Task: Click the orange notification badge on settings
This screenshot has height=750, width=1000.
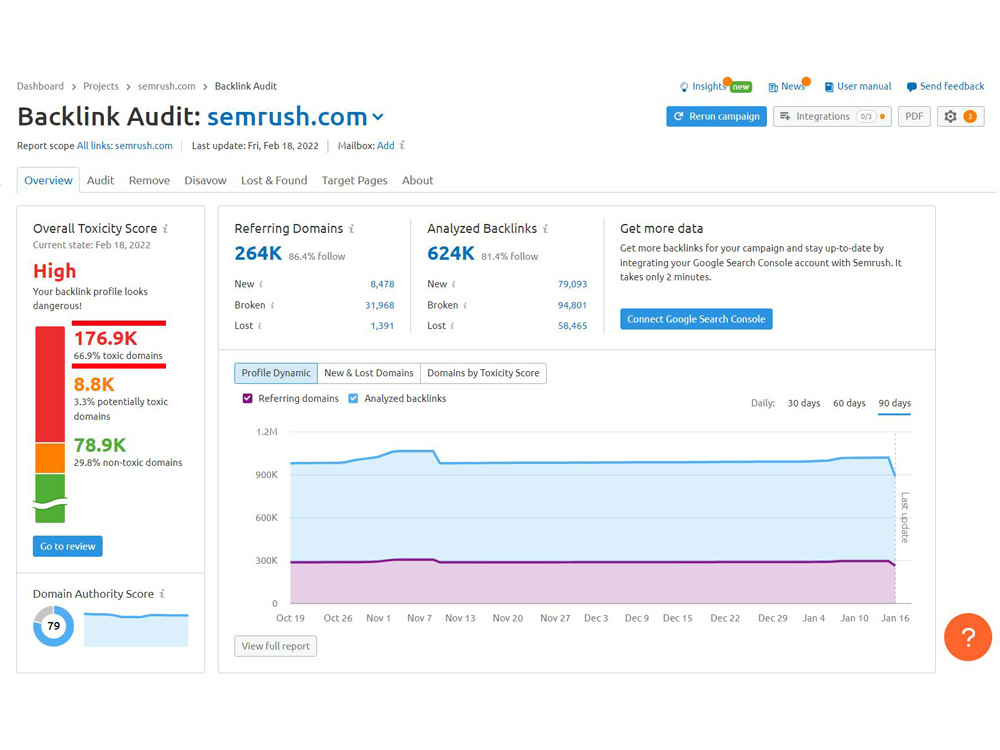Action: click(969, 116)
